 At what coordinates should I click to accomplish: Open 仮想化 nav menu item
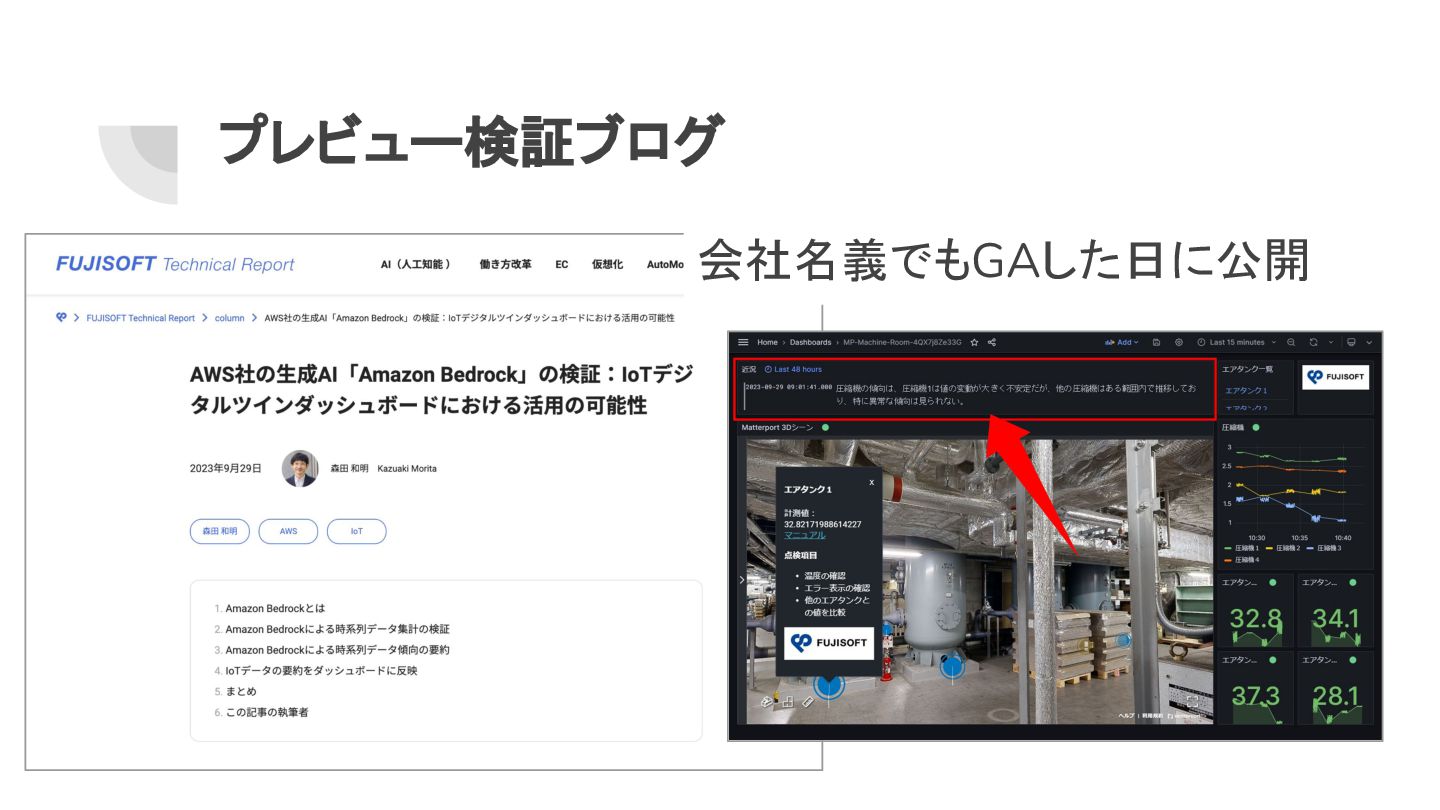point(607,264)
